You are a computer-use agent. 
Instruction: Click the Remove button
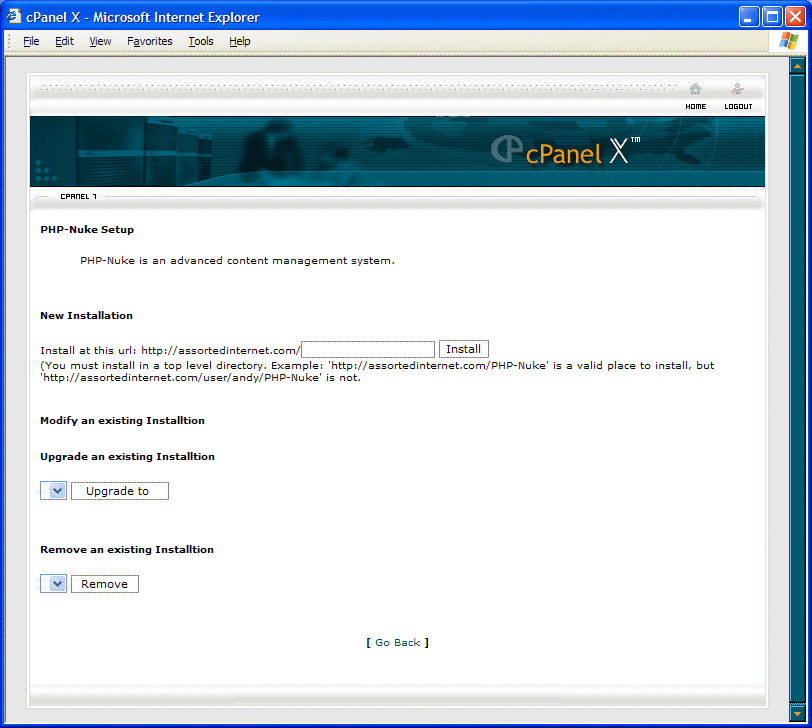pyautogui.click(x=105, y=584)
